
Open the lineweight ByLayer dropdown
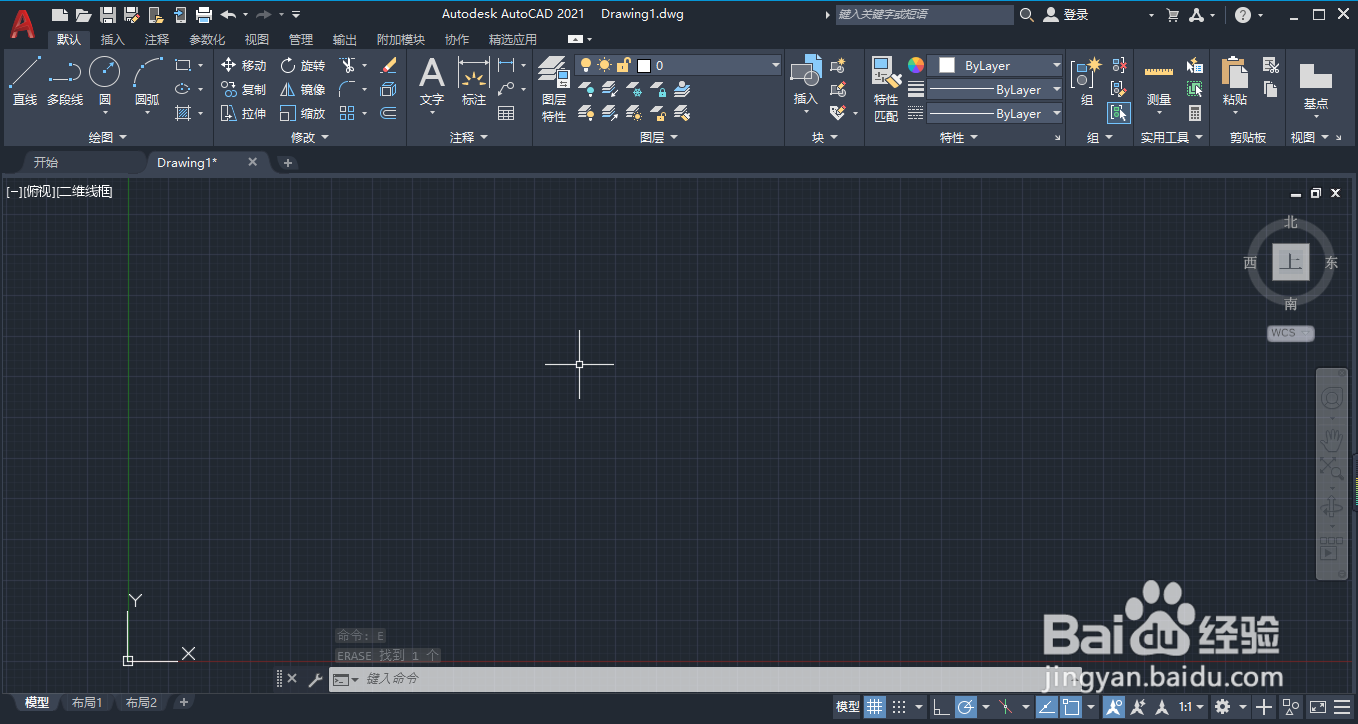[995, 89]
